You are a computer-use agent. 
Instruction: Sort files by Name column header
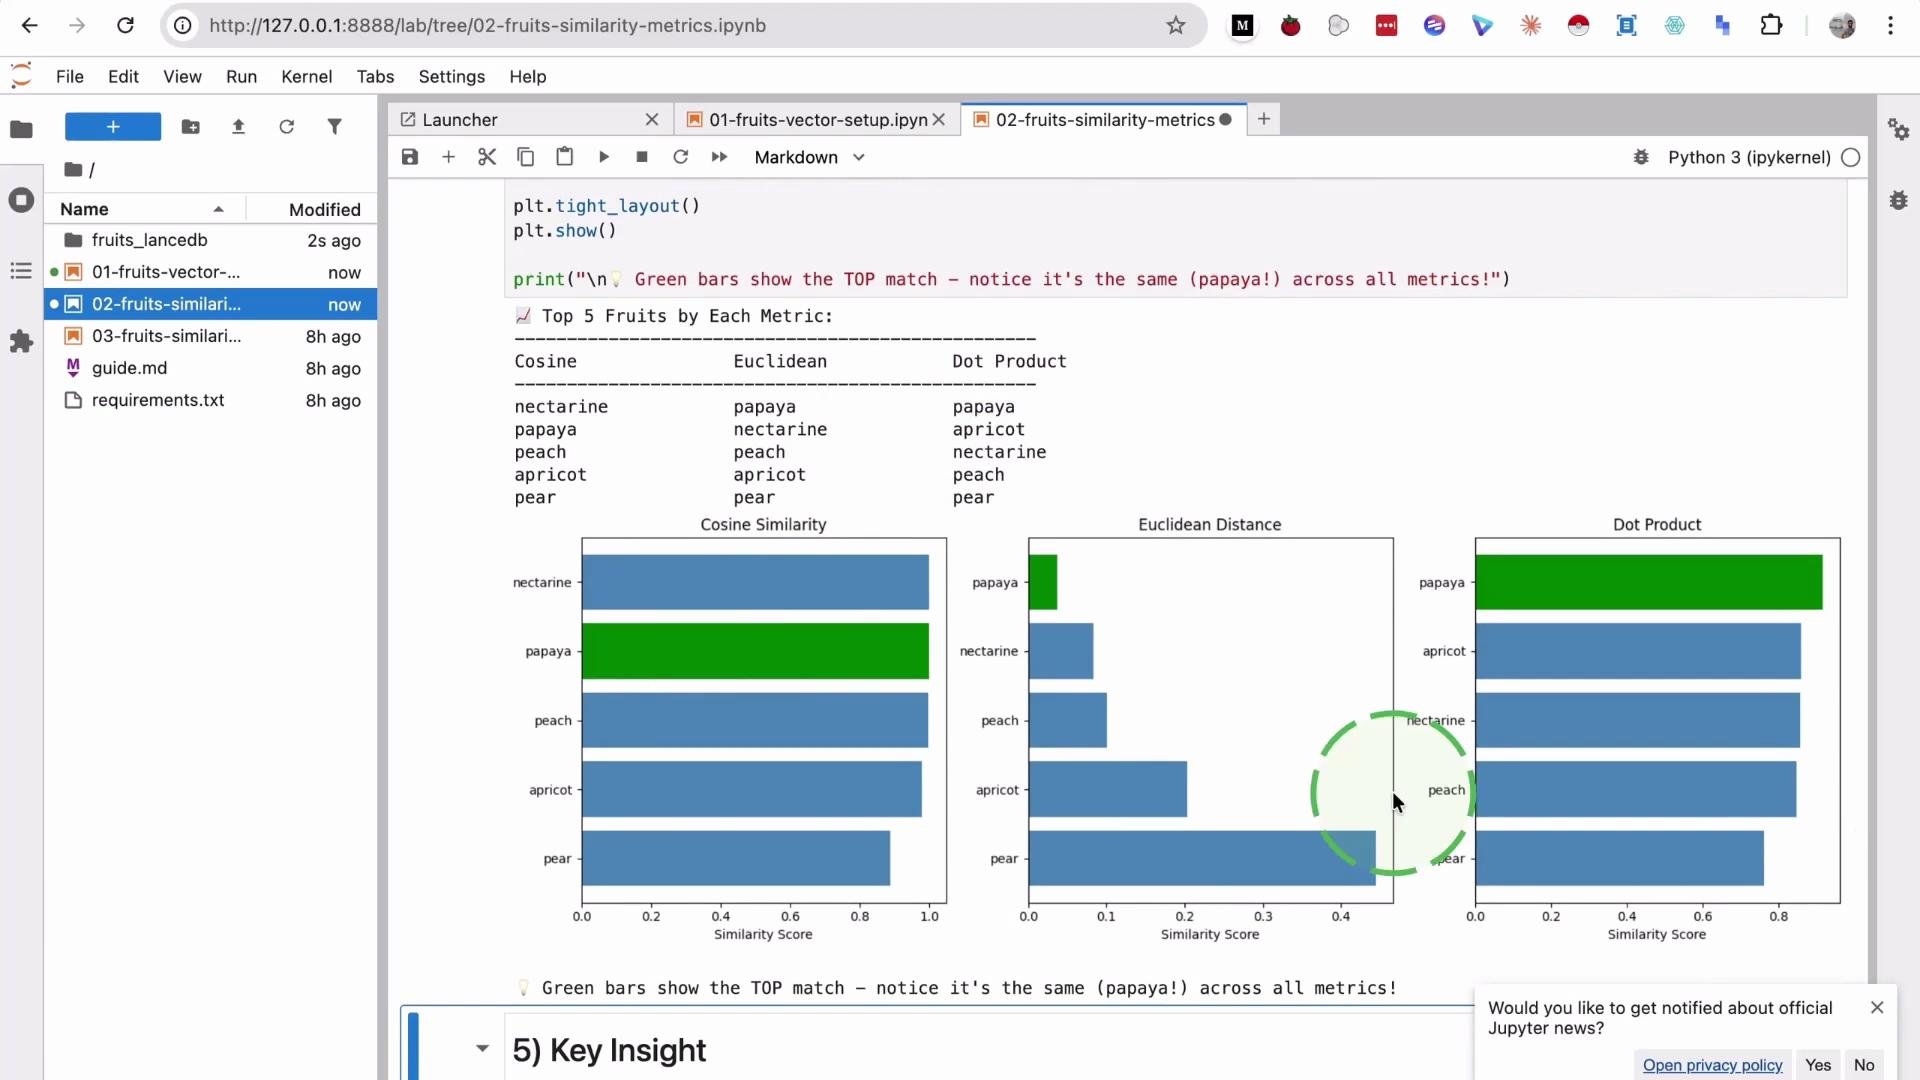click(145, 209)
